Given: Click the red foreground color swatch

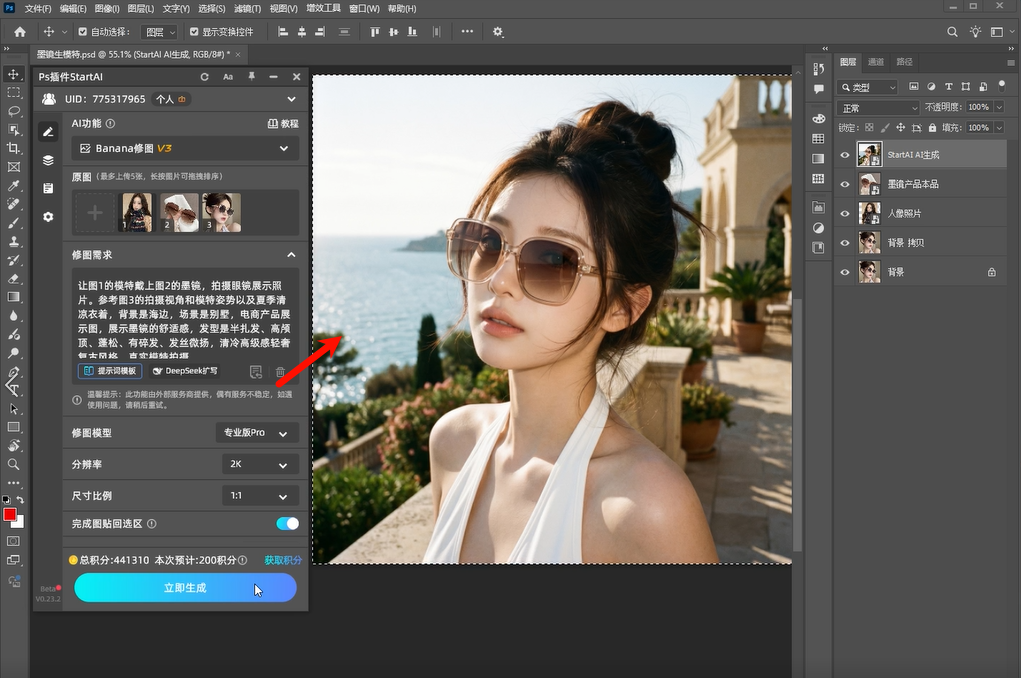Looking at the screenshot, I should 10,515.
